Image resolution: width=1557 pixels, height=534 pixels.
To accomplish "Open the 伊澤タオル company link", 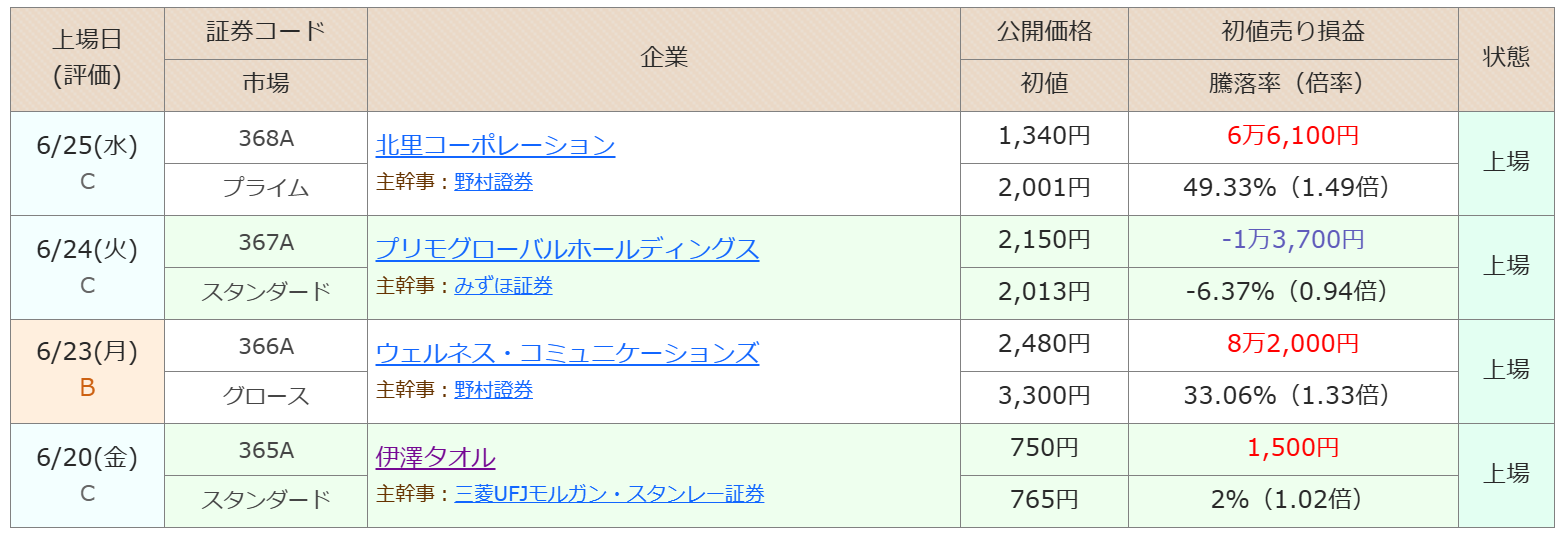I will coord(435,458).
